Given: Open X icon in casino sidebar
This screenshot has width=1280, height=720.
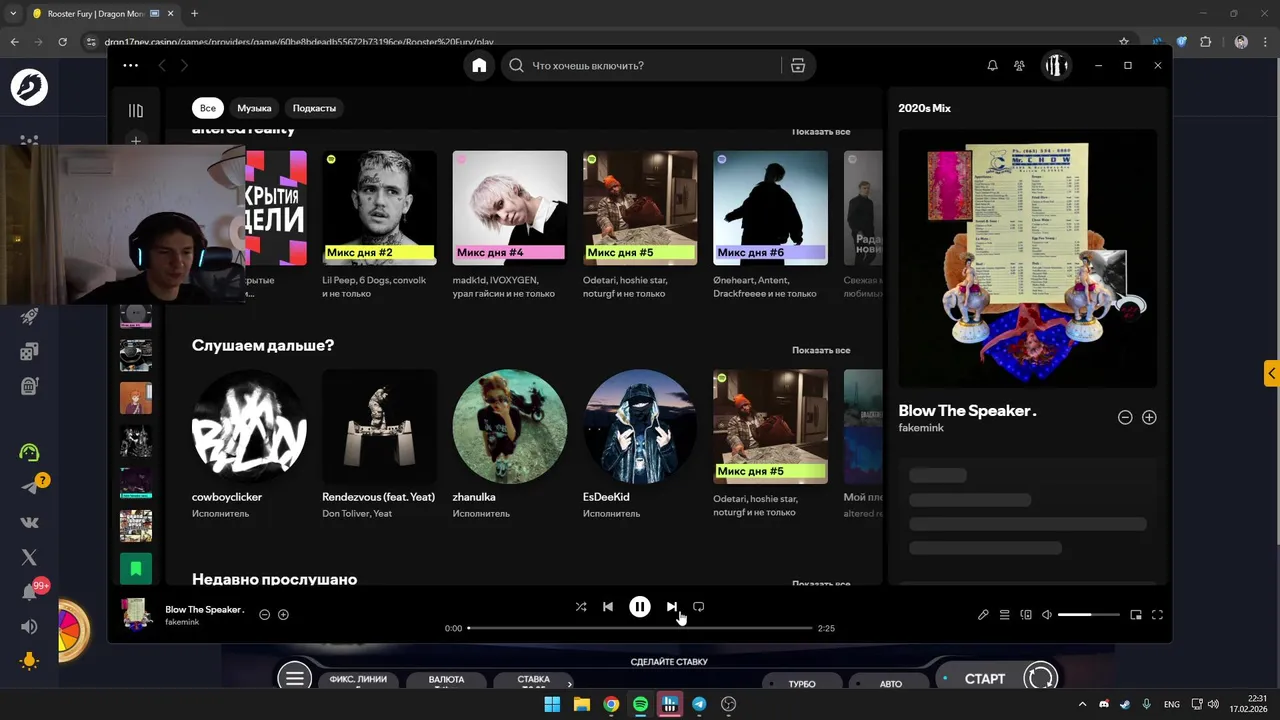Looking at the screenshot, I should point(29,557).
